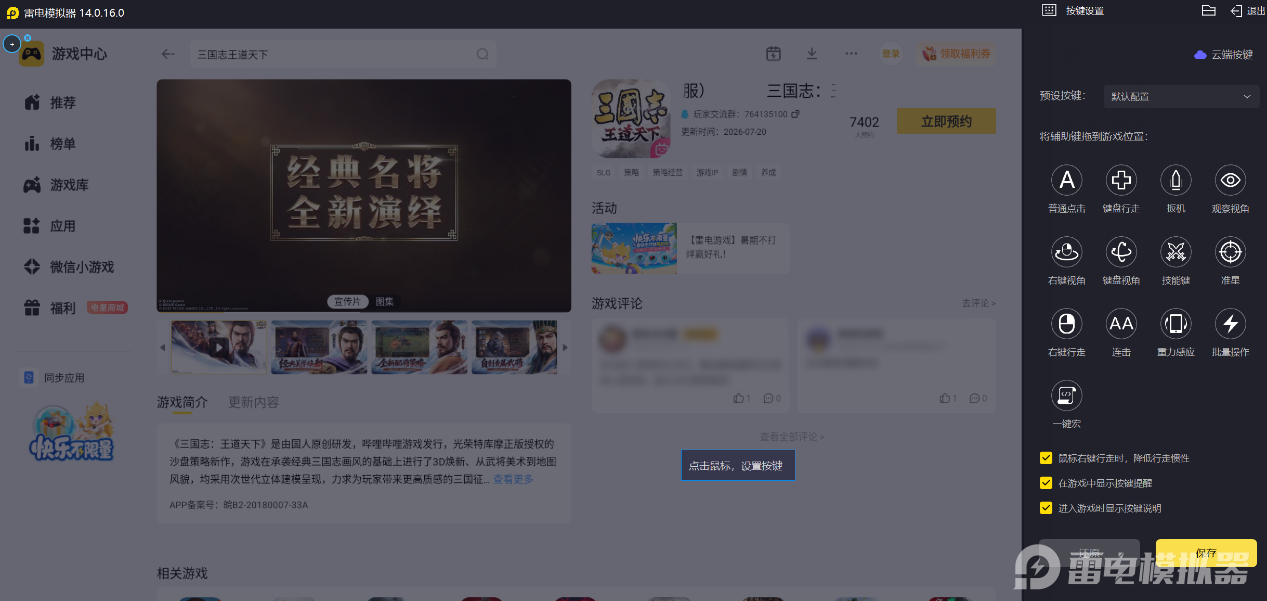
Task: Click 去评论 link above reviews
Action: click(x=979, y=302)
